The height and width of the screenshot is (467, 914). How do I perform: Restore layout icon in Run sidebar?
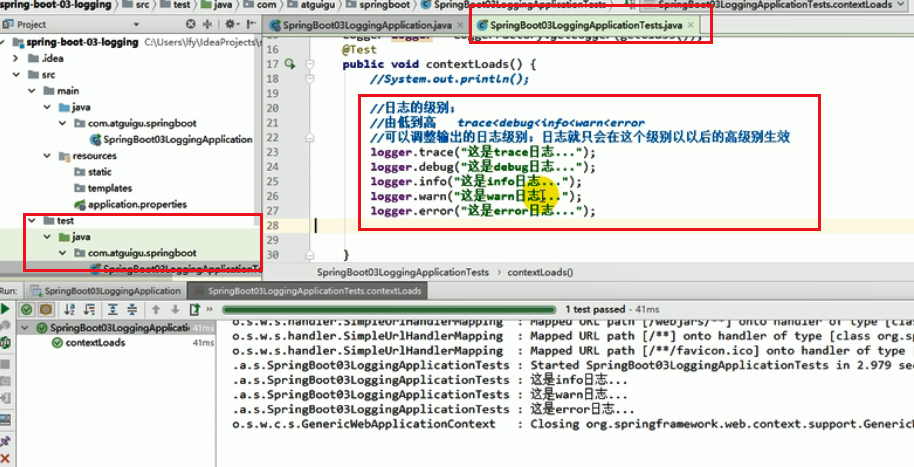click(5, 419)
